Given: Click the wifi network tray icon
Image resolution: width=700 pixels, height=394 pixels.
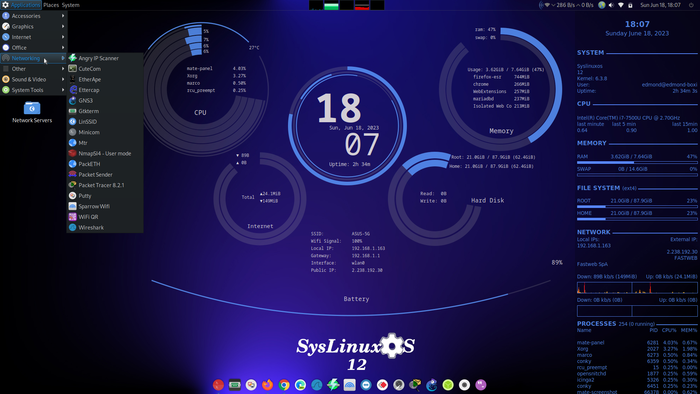Looking at the screenshot, I should (621, 5).
